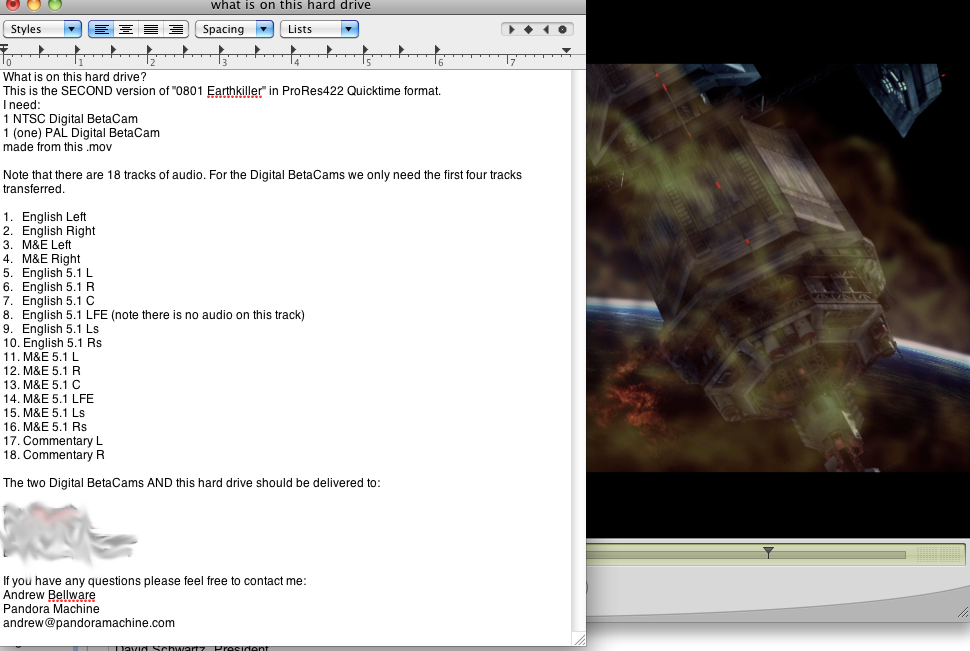Select the center tab stop diamond icon
Screen dimensions: 970x651
coord(529,29)
